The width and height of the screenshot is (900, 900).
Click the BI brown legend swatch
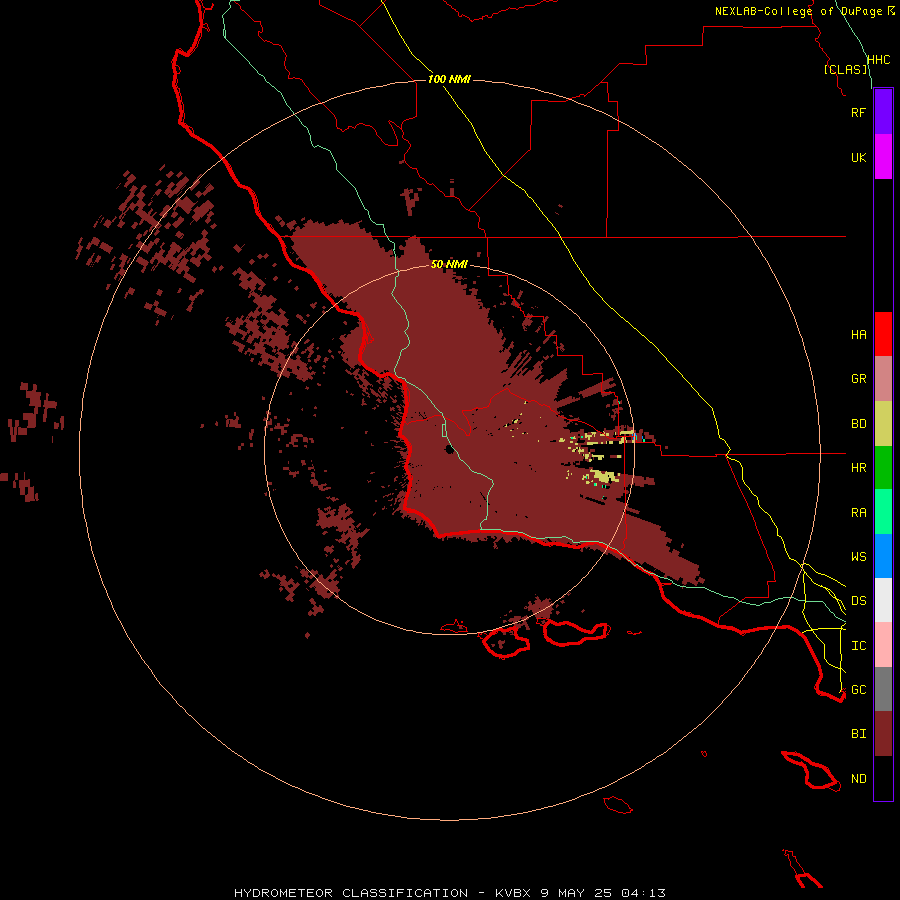[883, 734]
